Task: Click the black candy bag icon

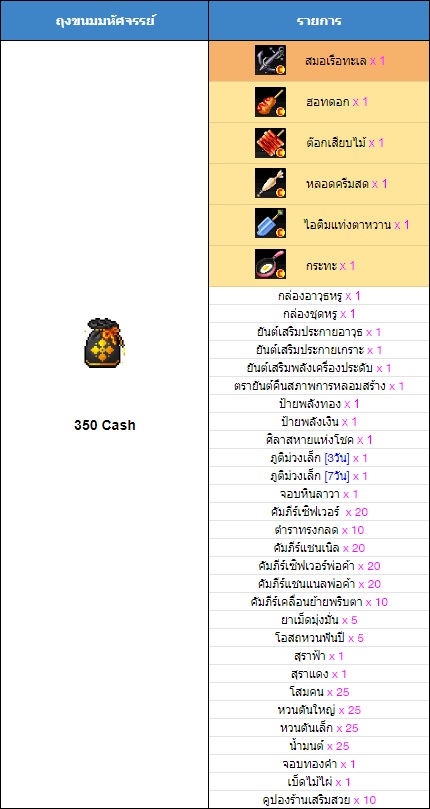Action: 103,343
